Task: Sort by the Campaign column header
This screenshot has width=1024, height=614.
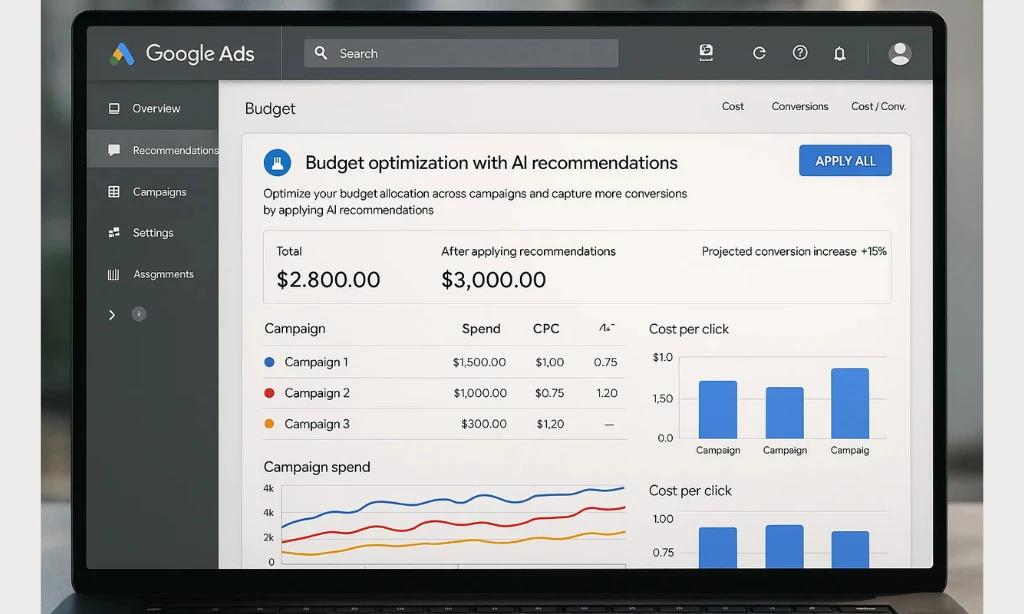Action: (x=295, y=329)
